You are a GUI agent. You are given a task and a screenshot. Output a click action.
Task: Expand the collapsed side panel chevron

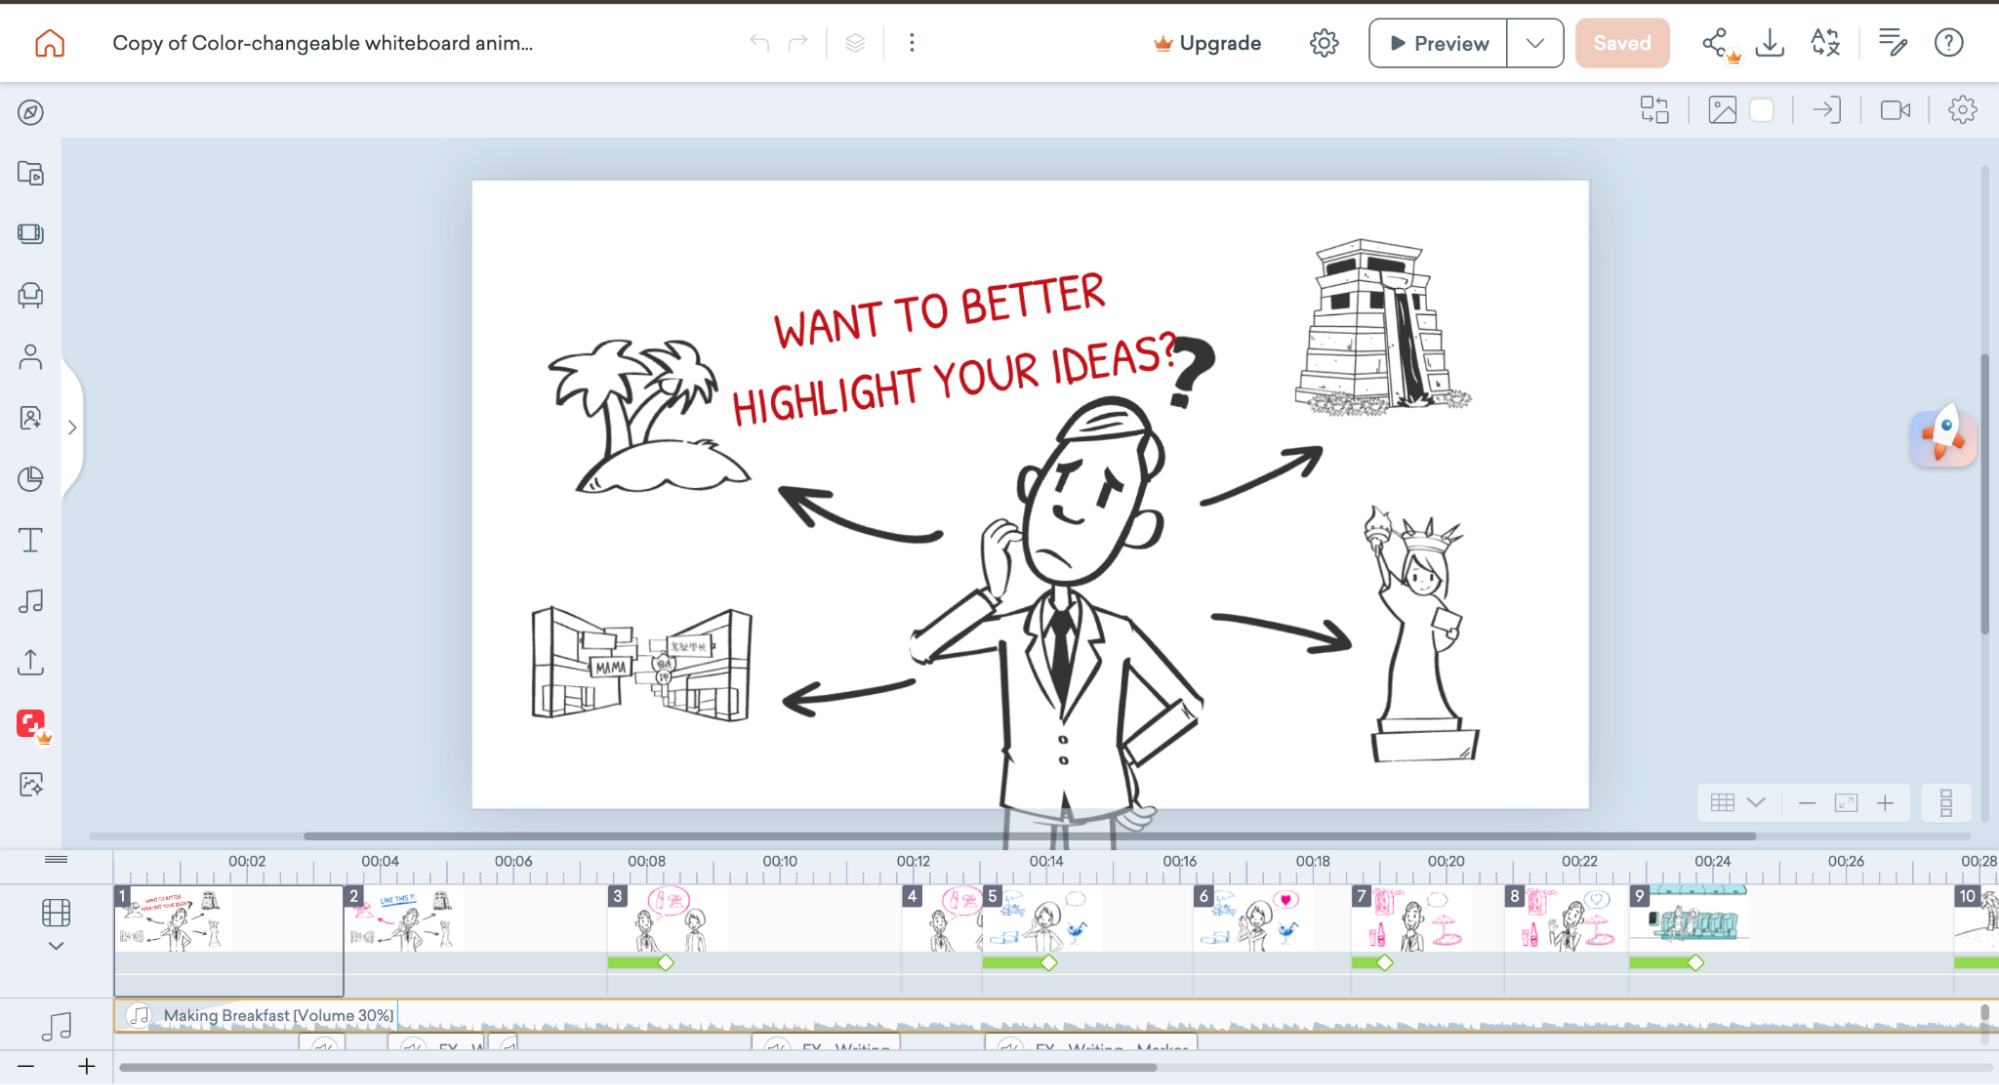pos(72,428)
